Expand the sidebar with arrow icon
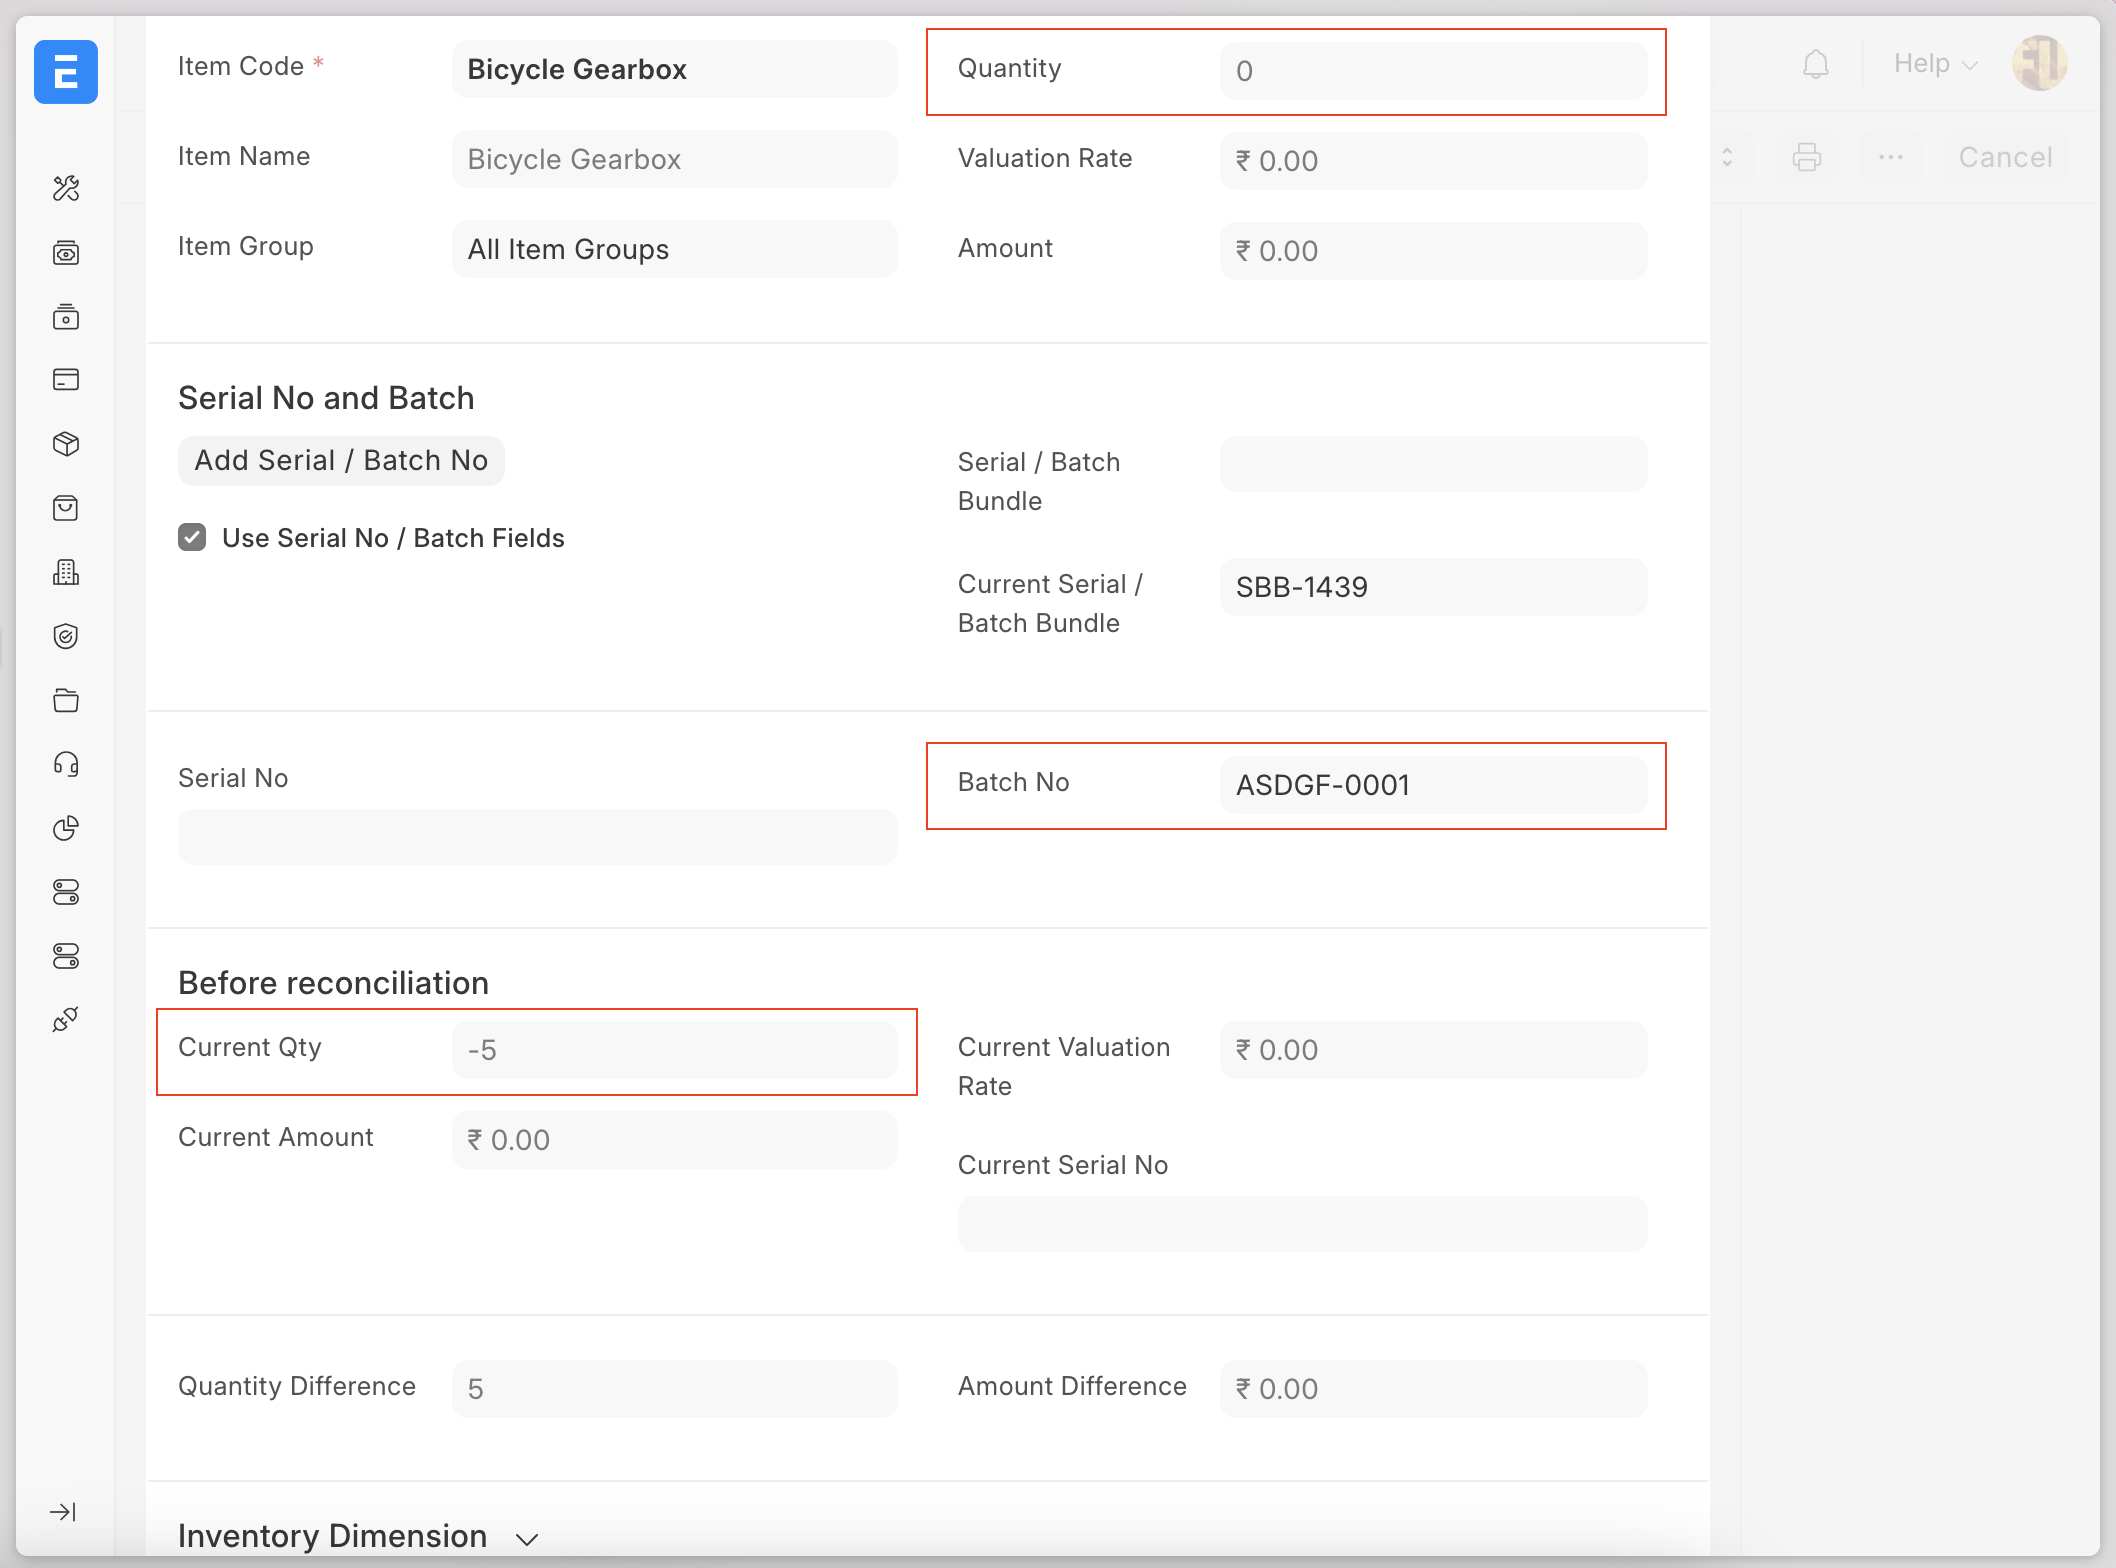 coord(63,1511)
